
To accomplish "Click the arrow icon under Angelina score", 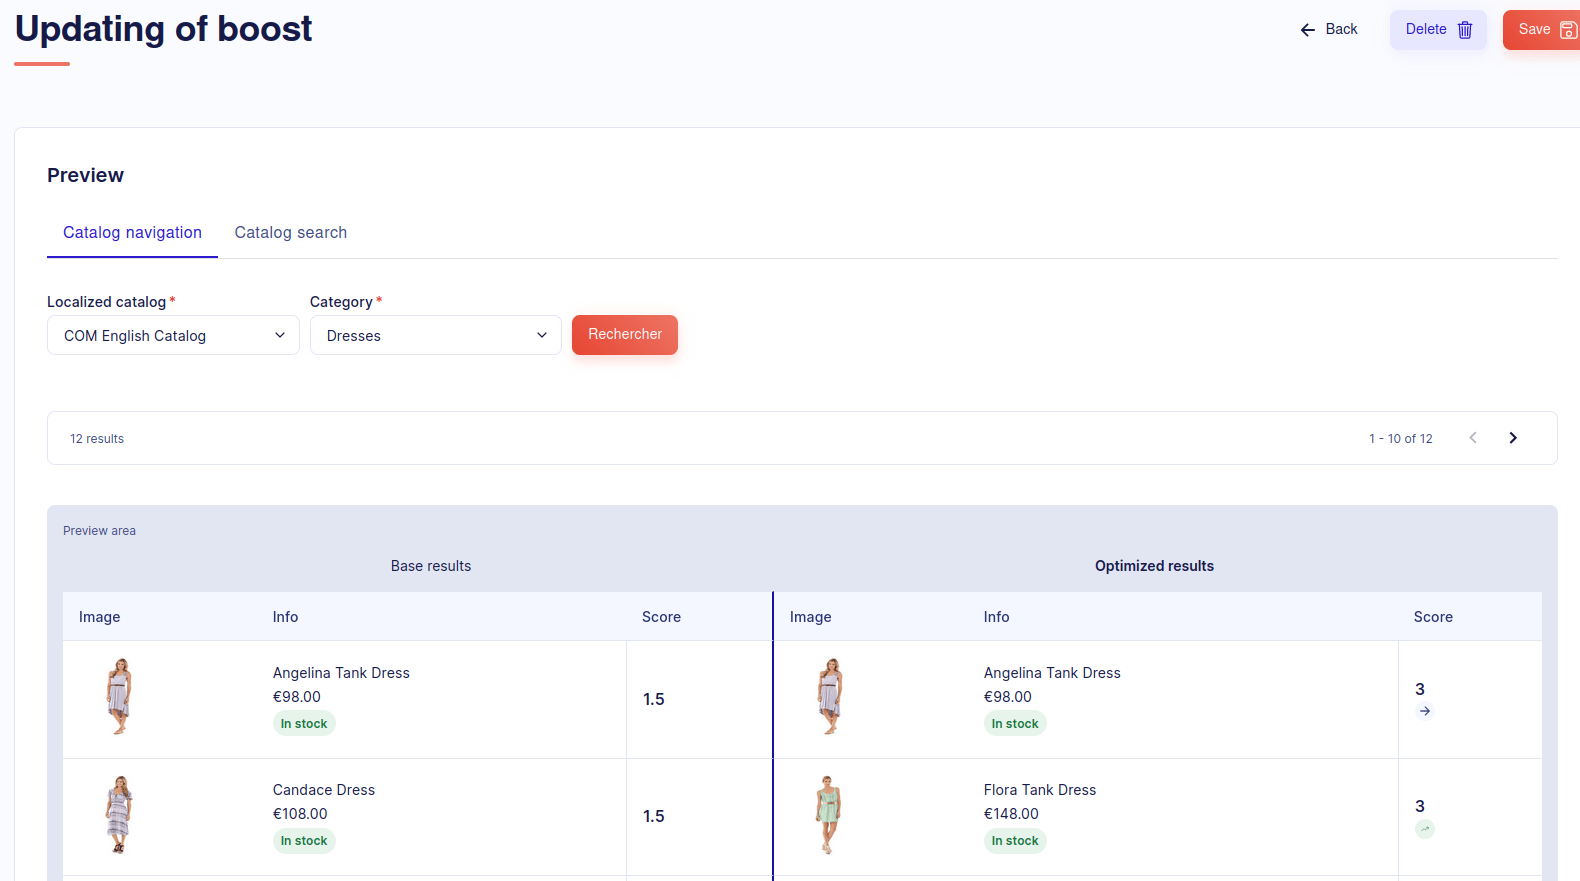I will pyautogui.click(x=1425, y=711).
